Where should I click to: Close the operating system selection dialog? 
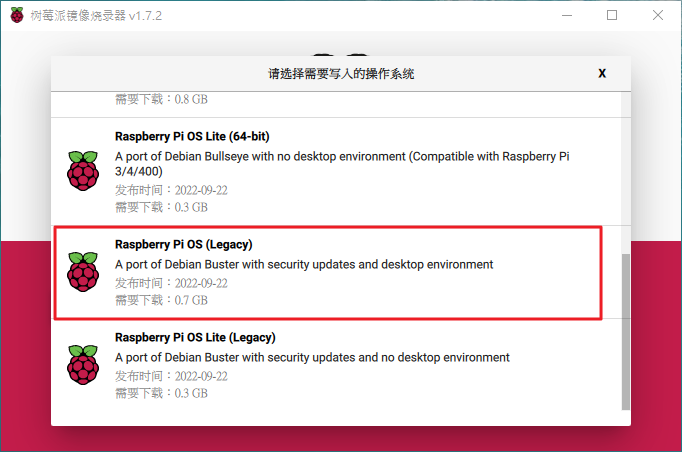coord(602,73)
